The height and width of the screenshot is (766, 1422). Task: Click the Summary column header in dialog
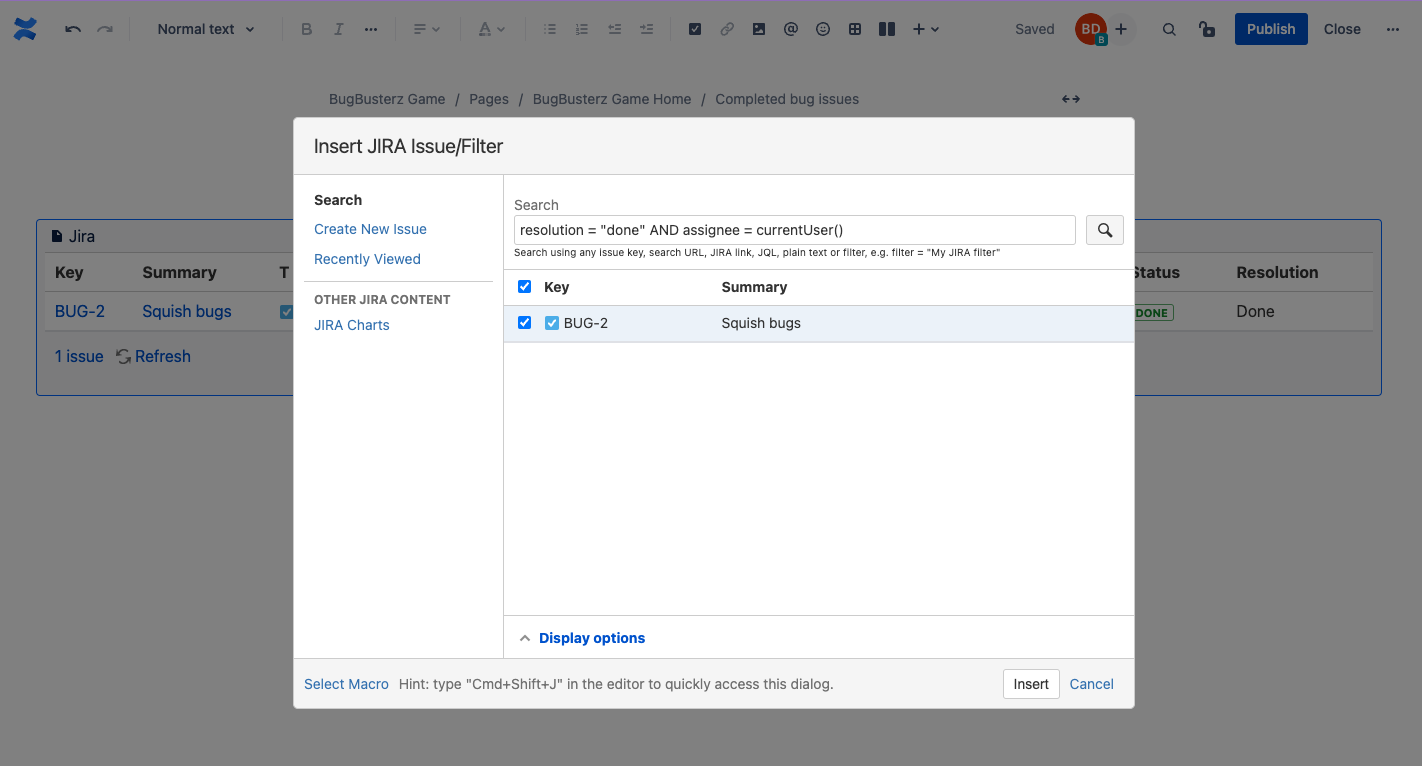coord(754,287)
